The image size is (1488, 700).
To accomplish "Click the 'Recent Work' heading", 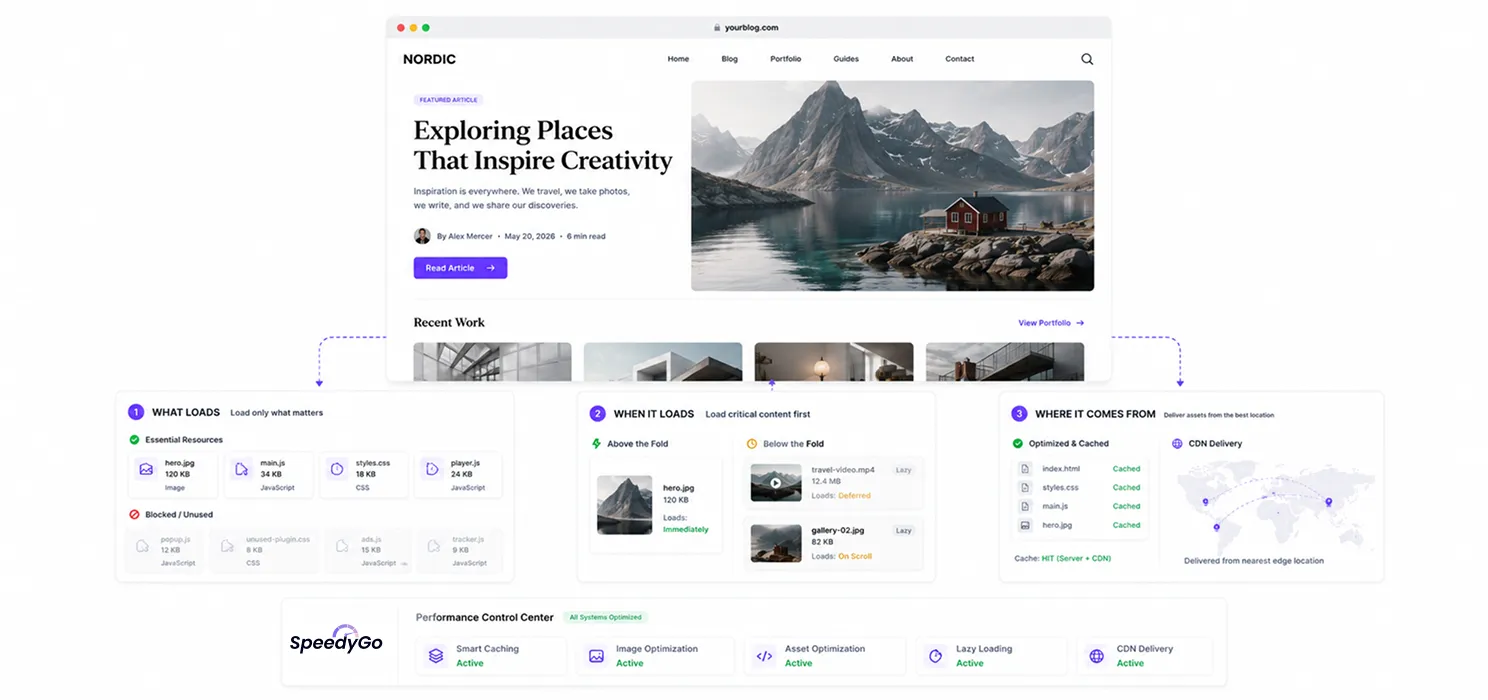I will point(449,322).
